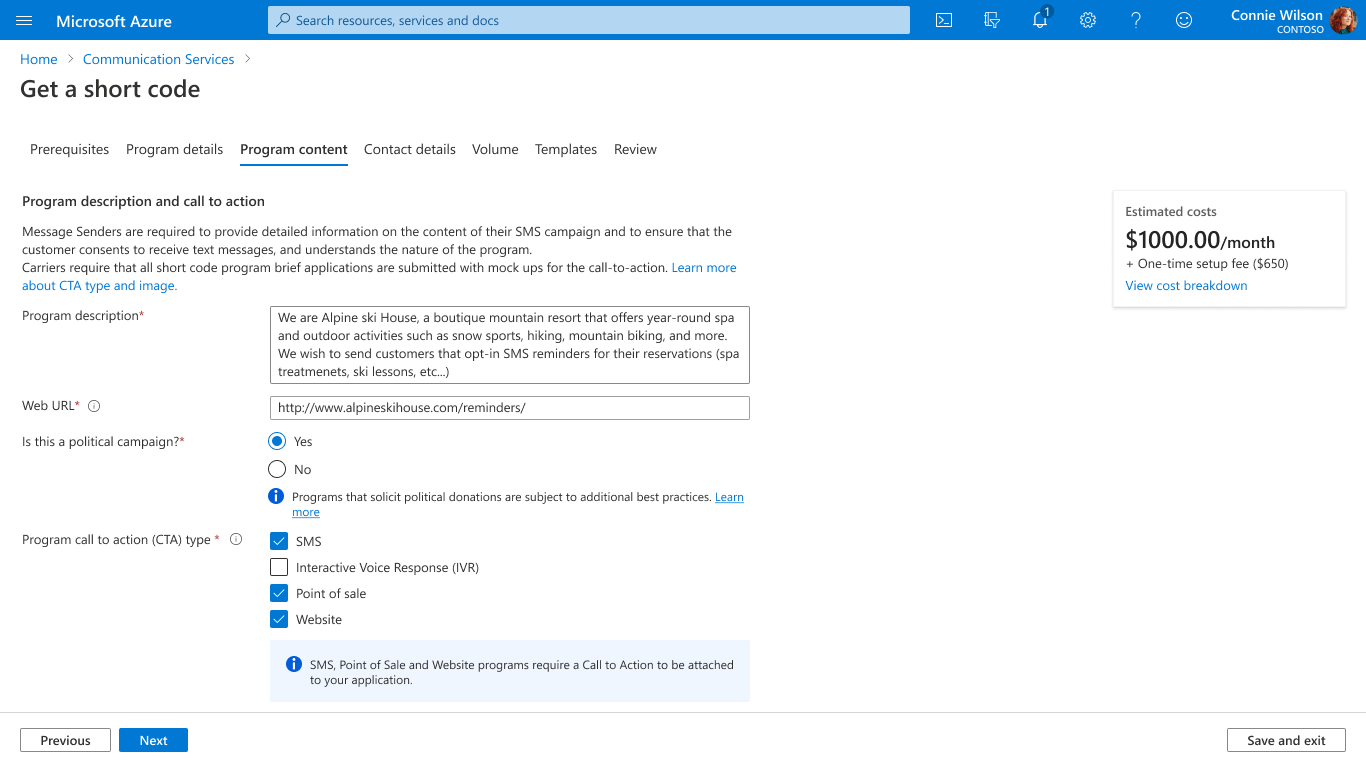Show the CTA type info tooltip
Screen dimensions: 1366x768
(x=236, y=539)
